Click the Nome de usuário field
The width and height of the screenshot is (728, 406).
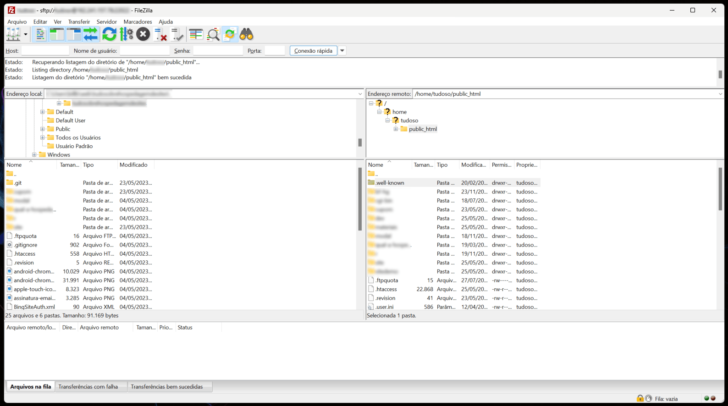(144, 51)
